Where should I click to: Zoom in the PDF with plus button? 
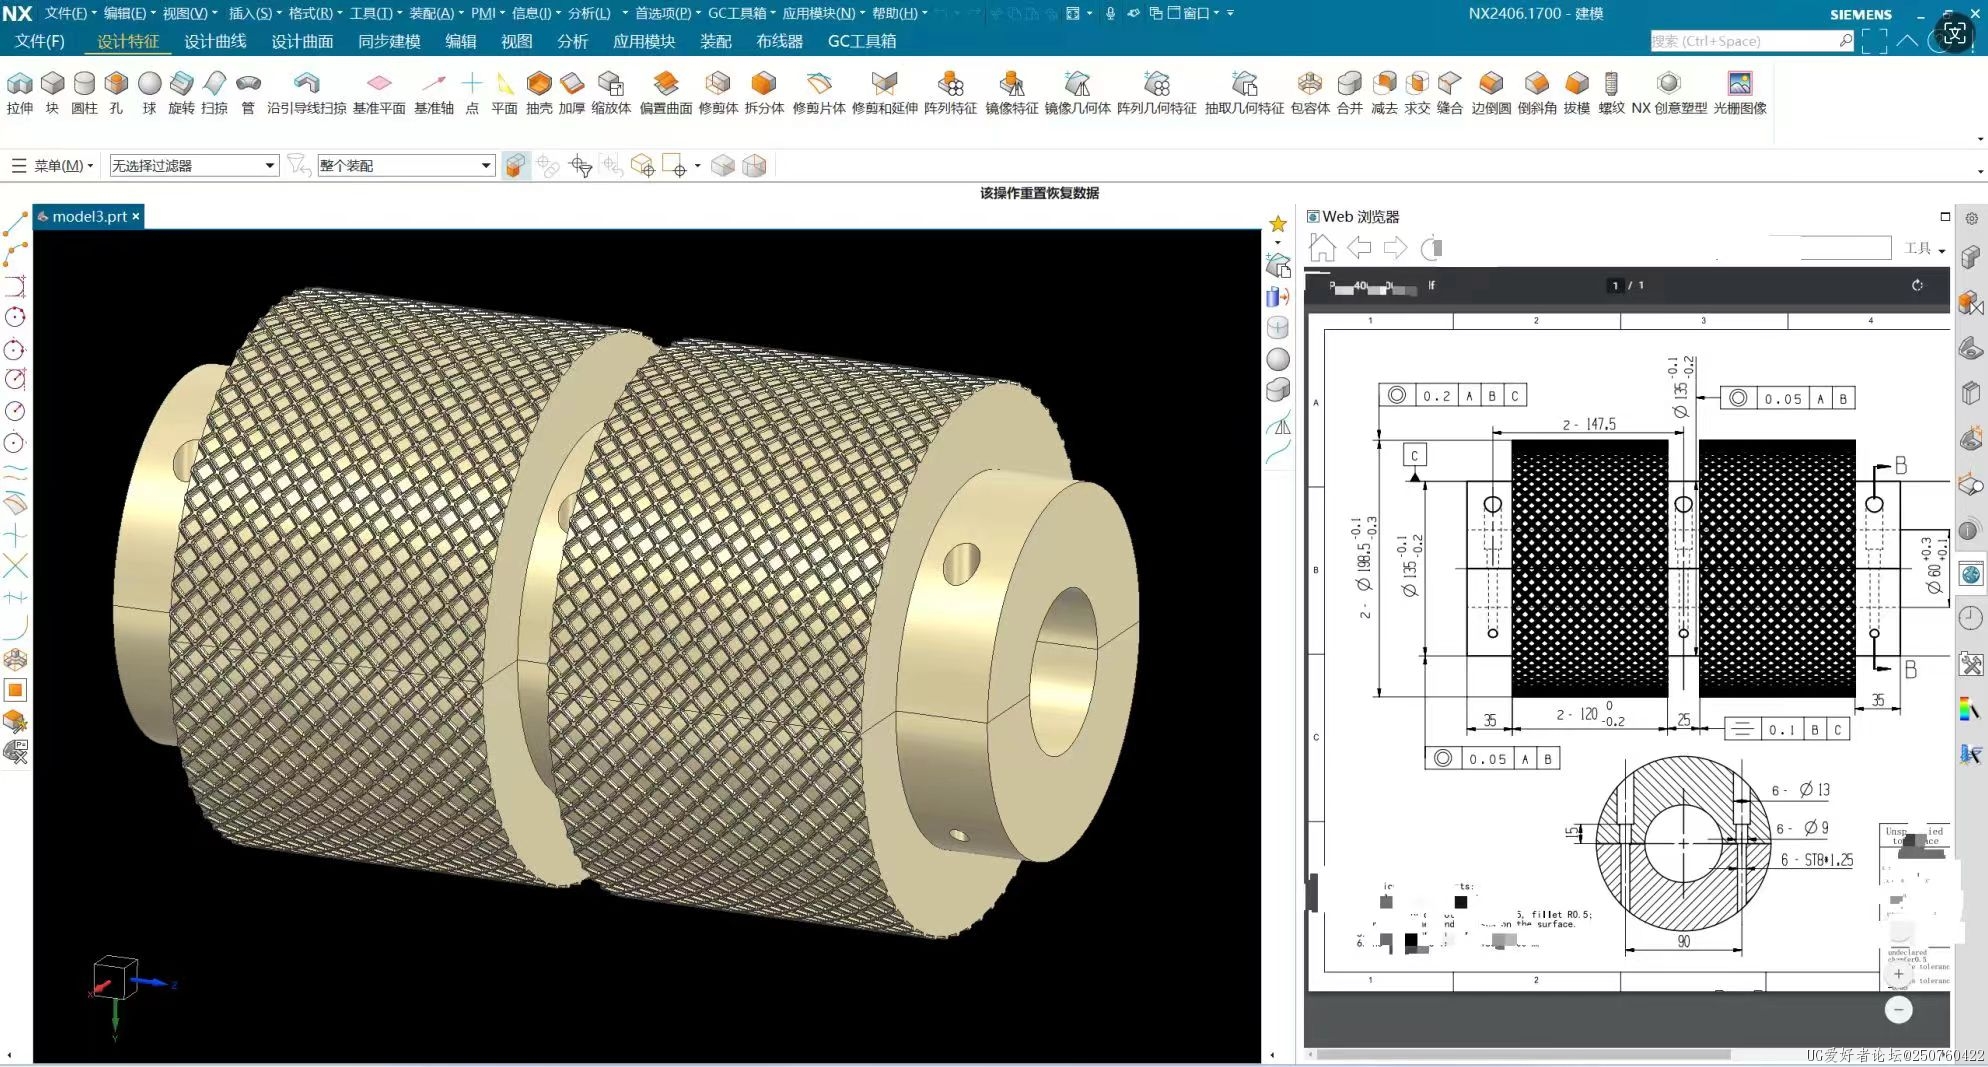(x=1898, y=973)
